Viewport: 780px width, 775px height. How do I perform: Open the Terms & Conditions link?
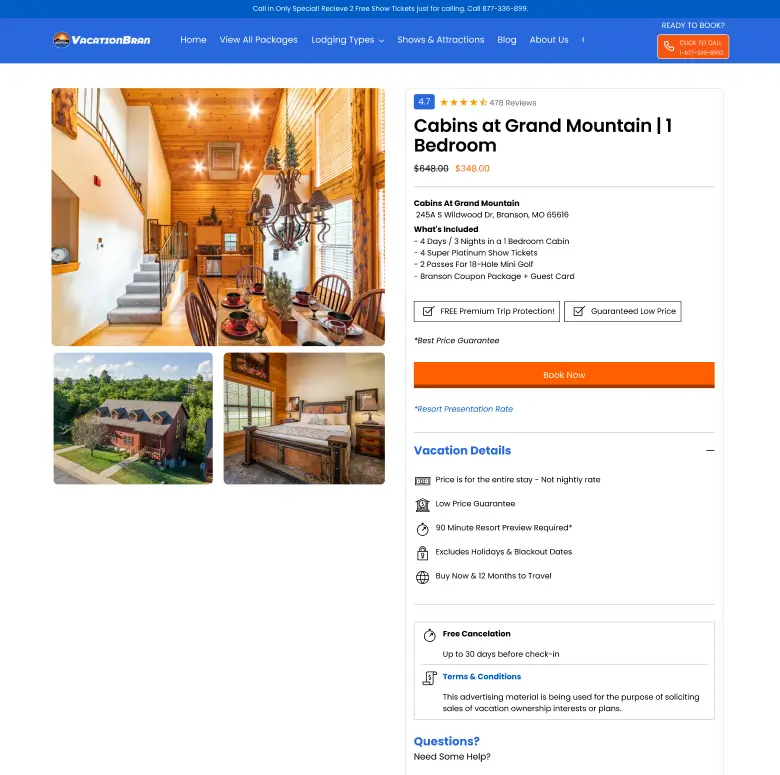point(482,677)
